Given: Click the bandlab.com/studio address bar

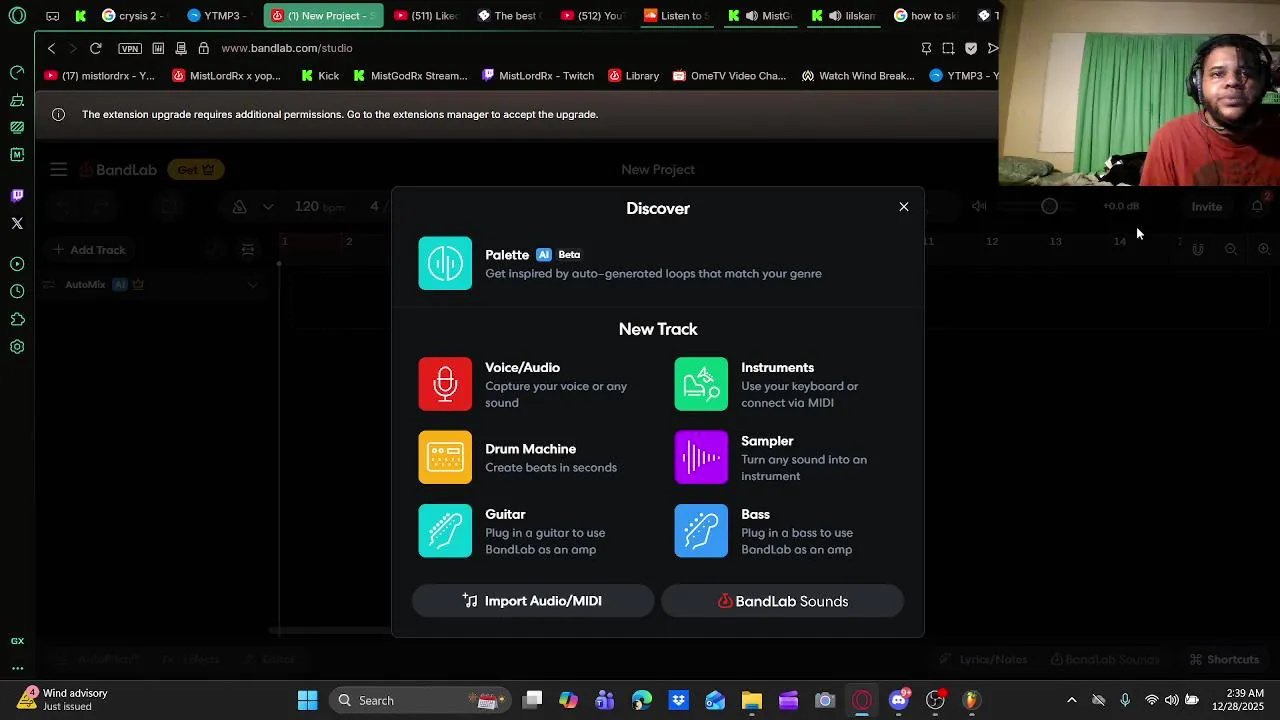Looking at the screenshot, I should (287, 48).
